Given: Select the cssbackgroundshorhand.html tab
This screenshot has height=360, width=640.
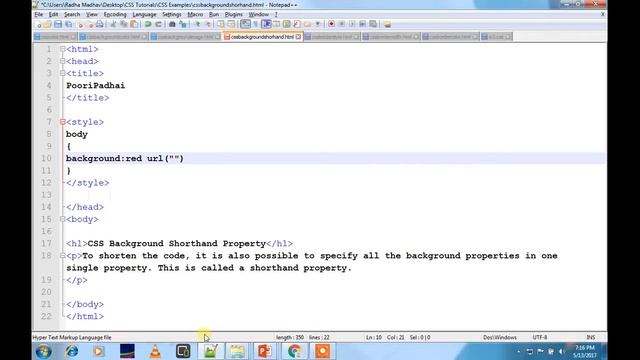Looking at the screenshot, I should pos(262,37).
